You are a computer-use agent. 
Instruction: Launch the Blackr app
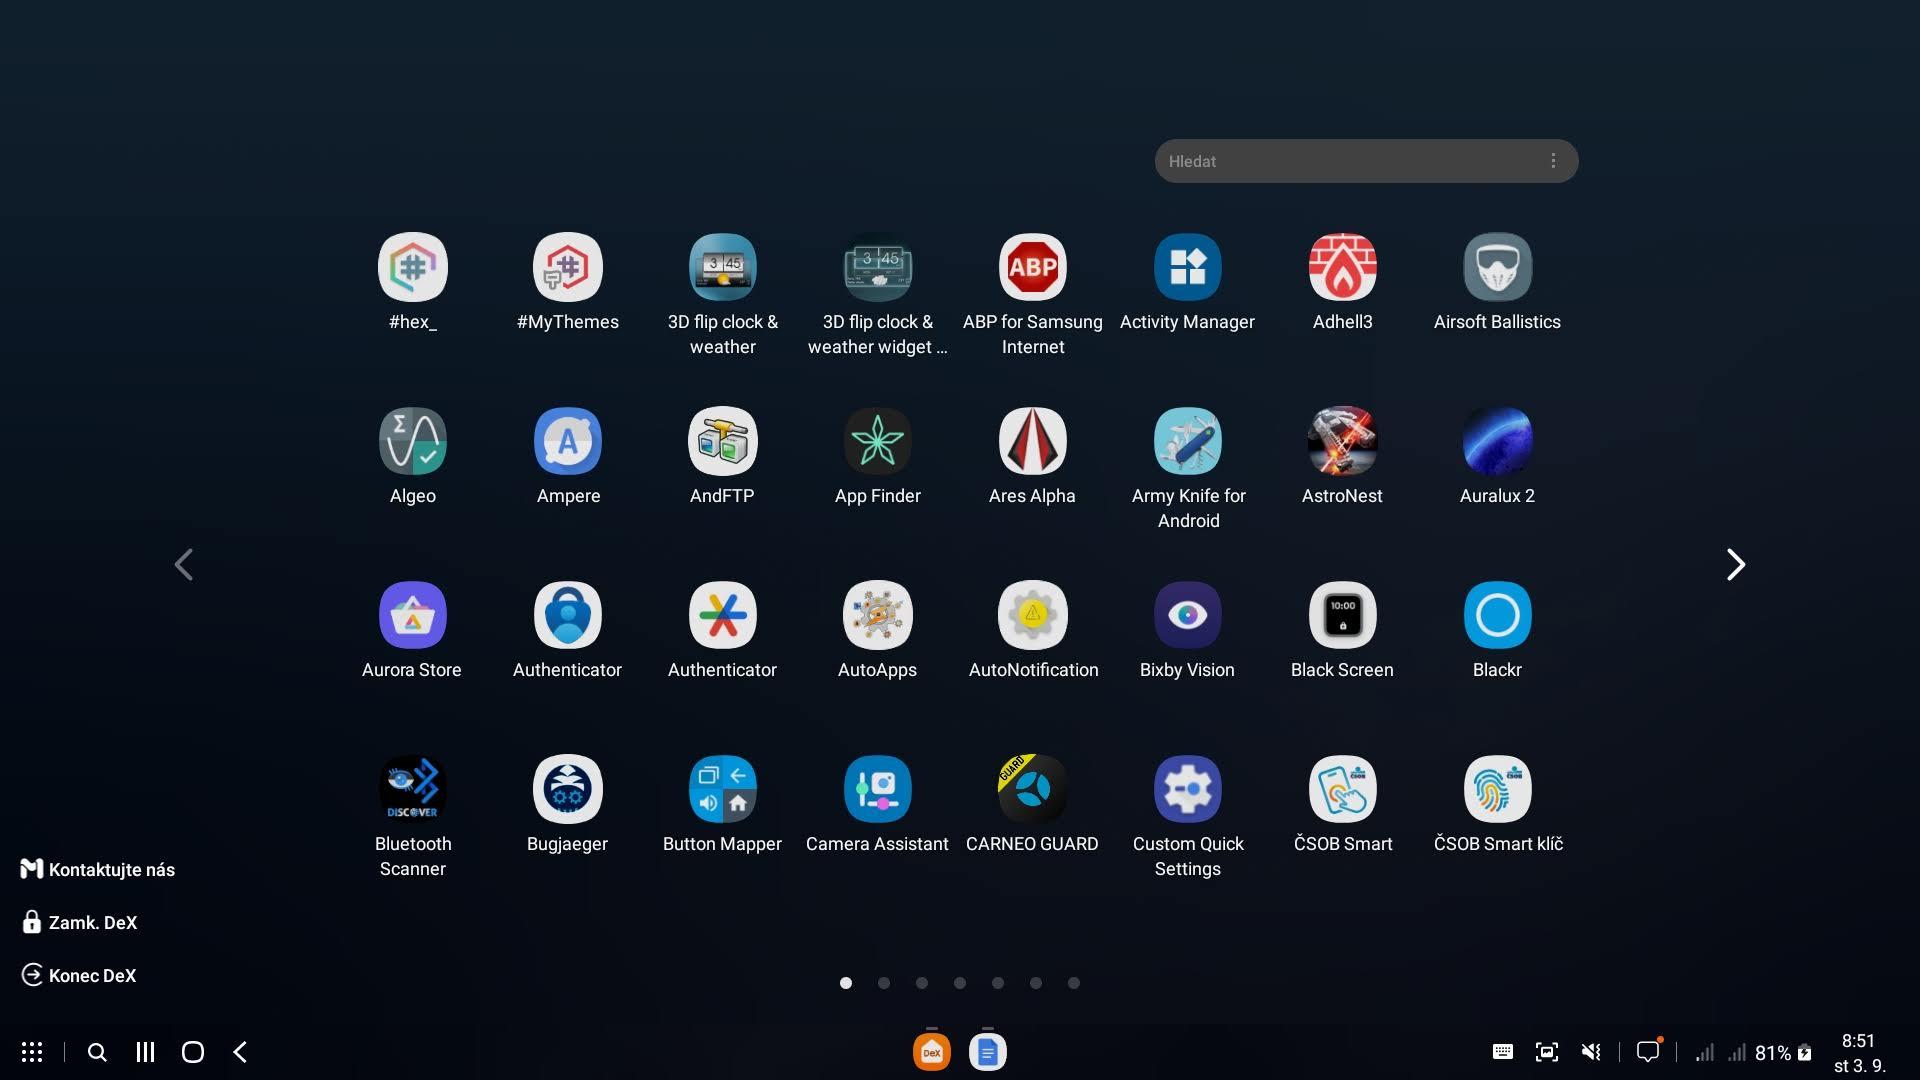[1497, 615]
